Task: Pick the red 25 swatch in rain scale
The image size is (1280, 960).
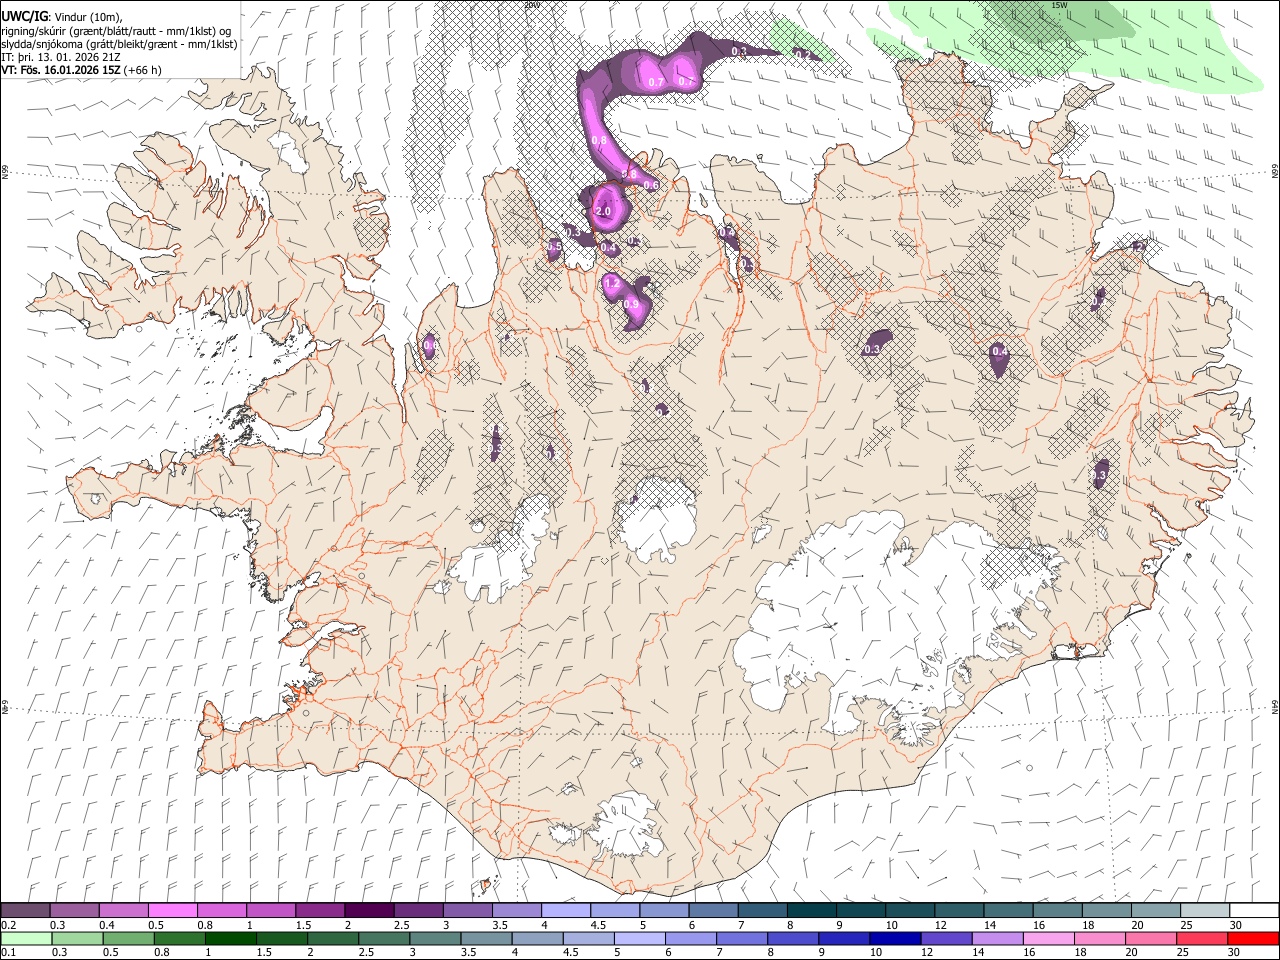Action: (x=1202, y=939)
